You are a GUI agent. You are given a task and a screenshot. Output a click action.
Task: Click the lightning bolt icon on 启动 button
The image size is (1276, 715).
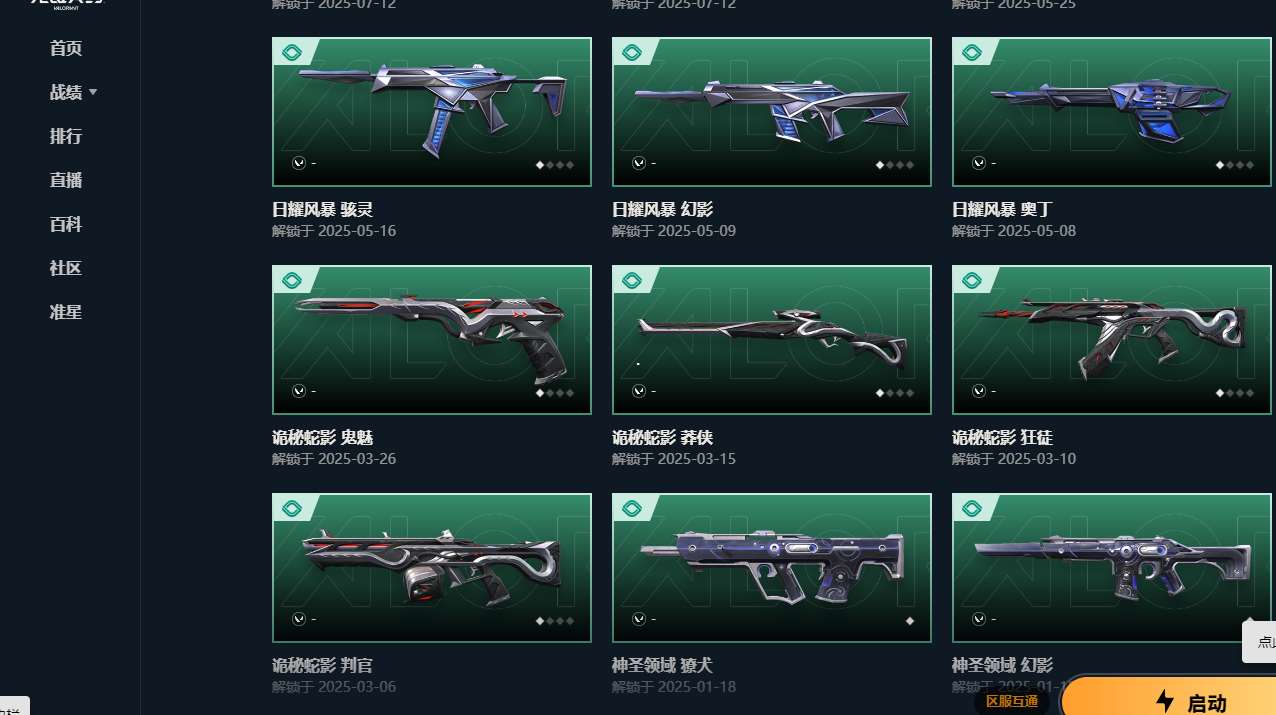(x=1164, y=701)
